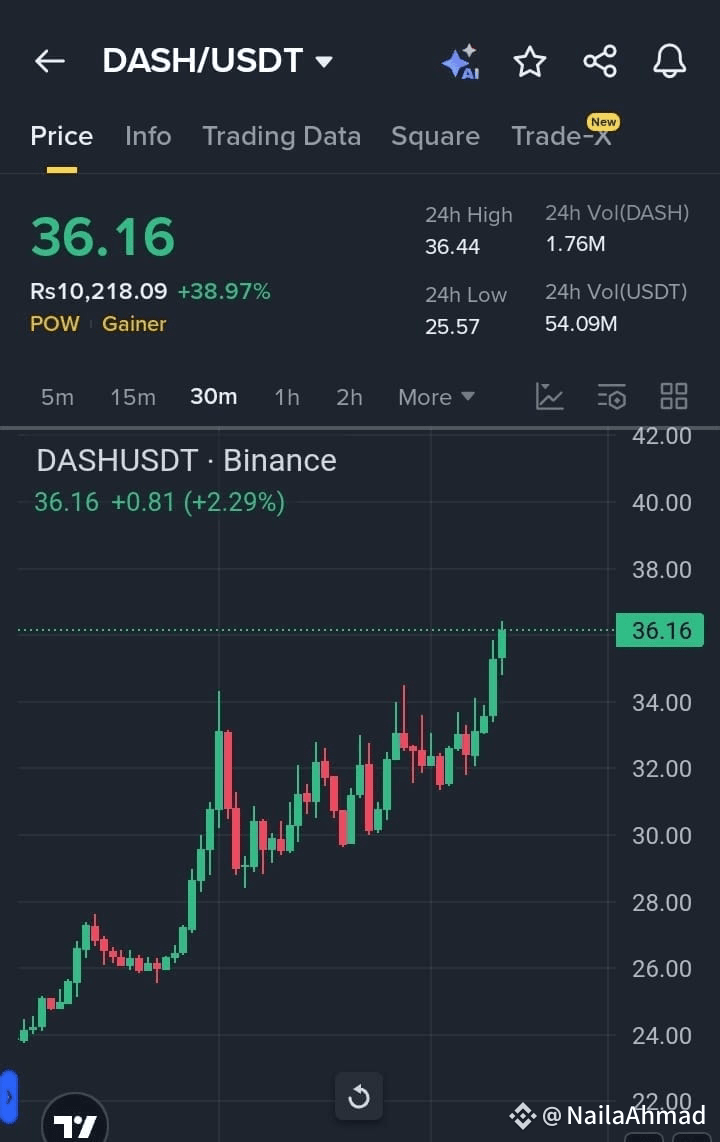Select the 15m timeframe
720x1142 pixels.
click(132, 397)
